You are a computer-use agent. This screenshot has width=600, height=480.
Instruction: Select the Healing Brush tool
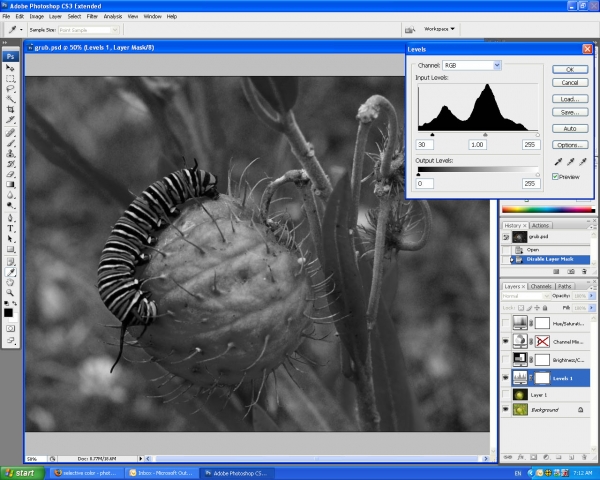[10, 133]
